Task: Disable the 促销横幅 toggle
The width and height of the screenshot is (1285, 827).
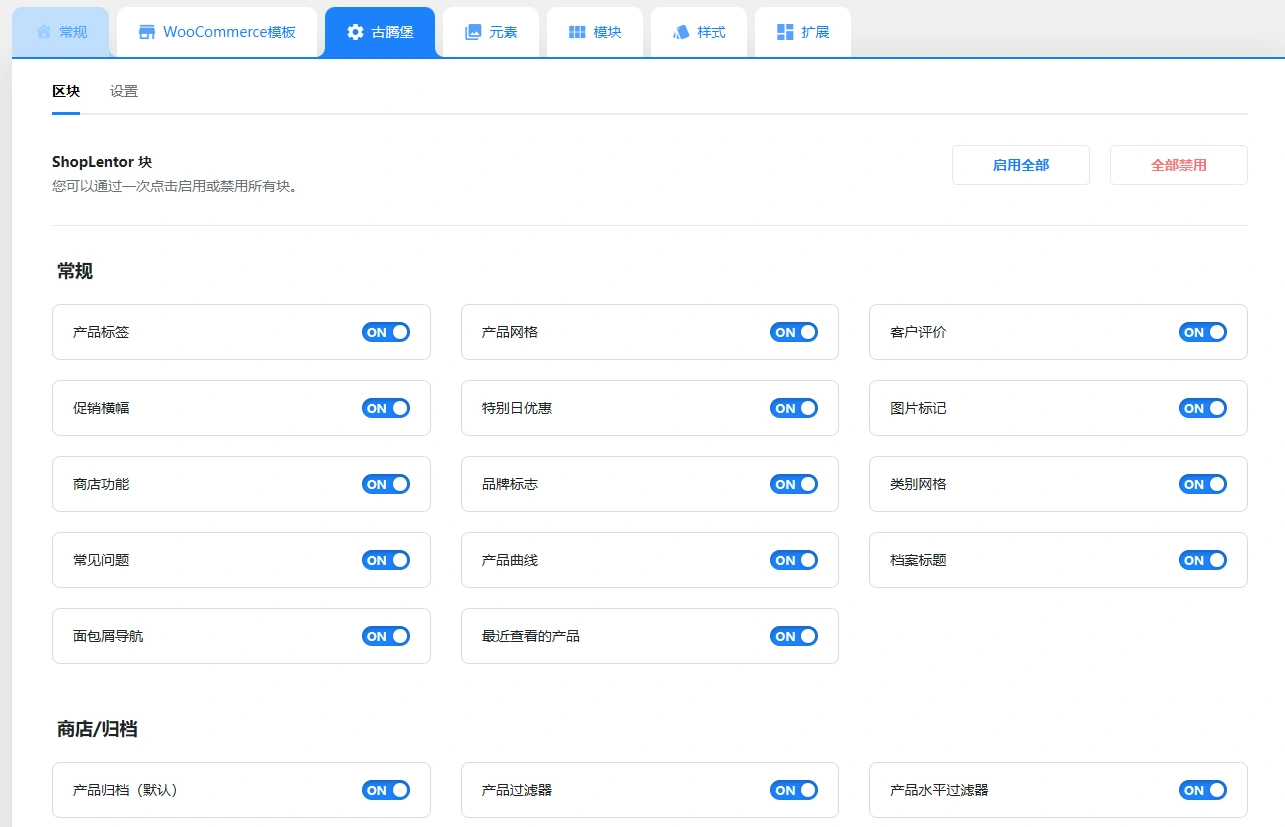Action: (x=386, y=408)
